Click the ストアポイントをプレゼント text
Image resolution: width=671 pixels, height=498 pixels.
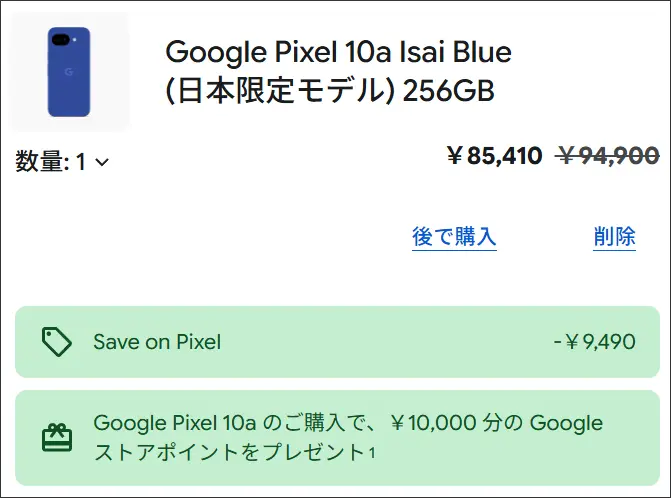(229, 452)
